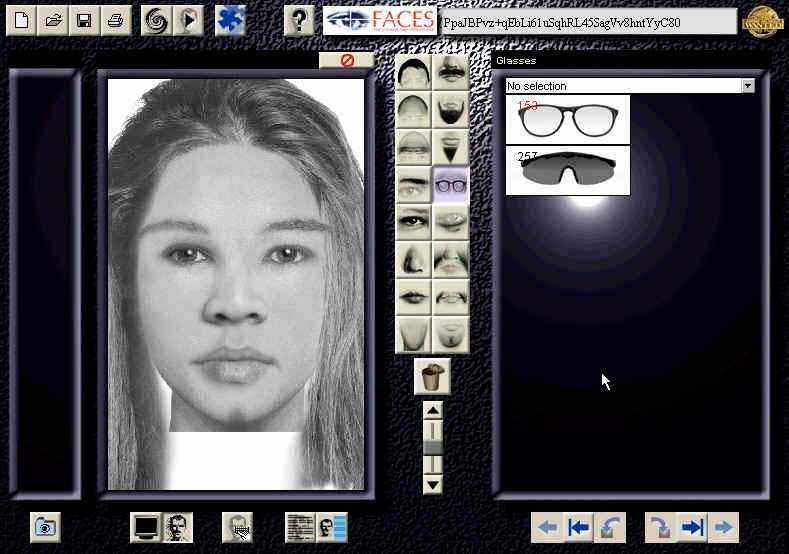The image size is (789, 554).
Task: Click the Open file folder button
Action: 54,20
